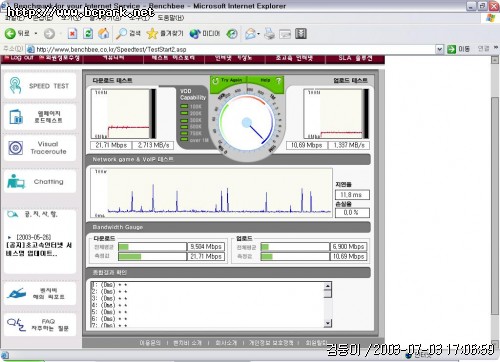Click the Windows flag logo
Image resolution: width=500 pixels, height=362 pixels.
(491, 17)
